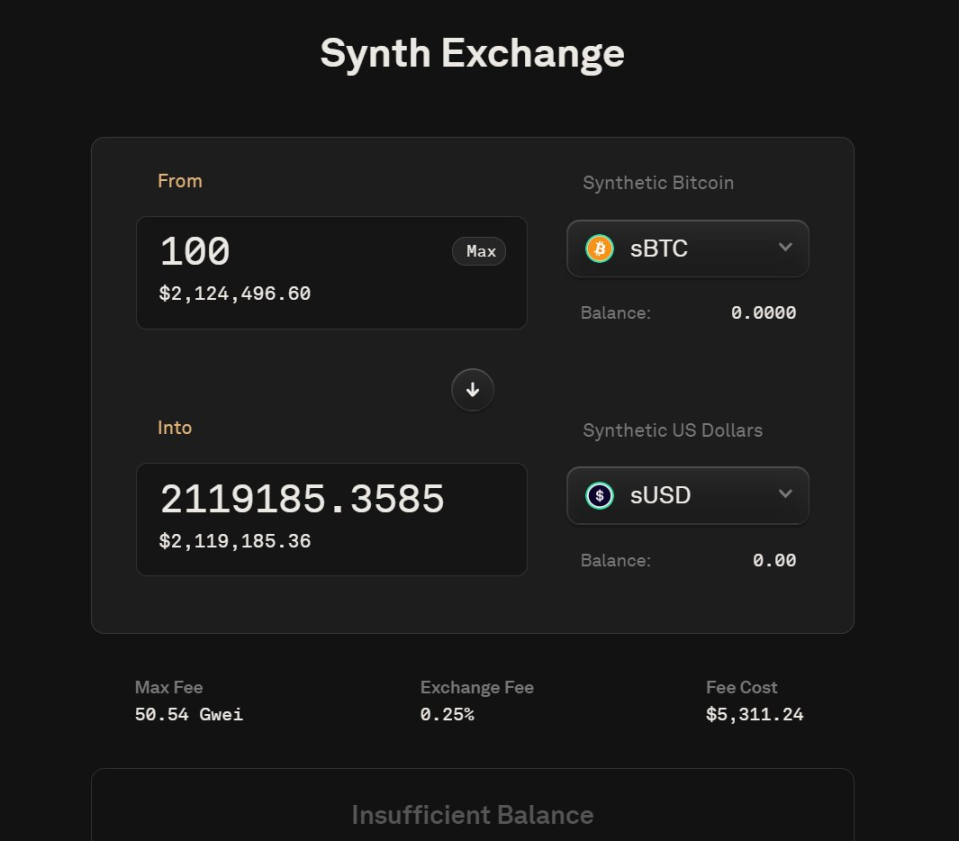959x841 pixels.
Task: Open the sBTC currency selector
Action: pyautogui.click(x=687, y=249)
